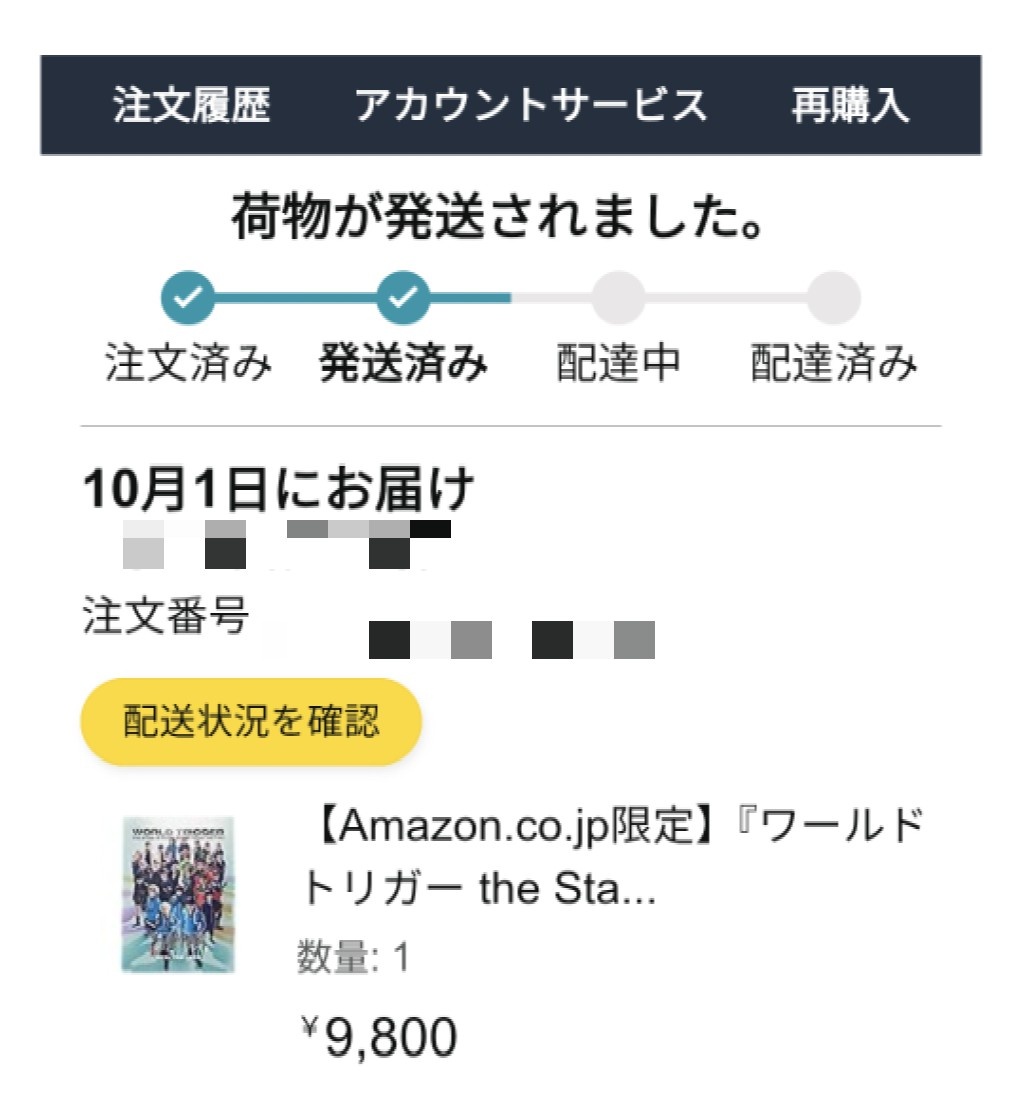
Task: Click the 荷物が発送されました。 heading
Action: [x=498, y=219]
